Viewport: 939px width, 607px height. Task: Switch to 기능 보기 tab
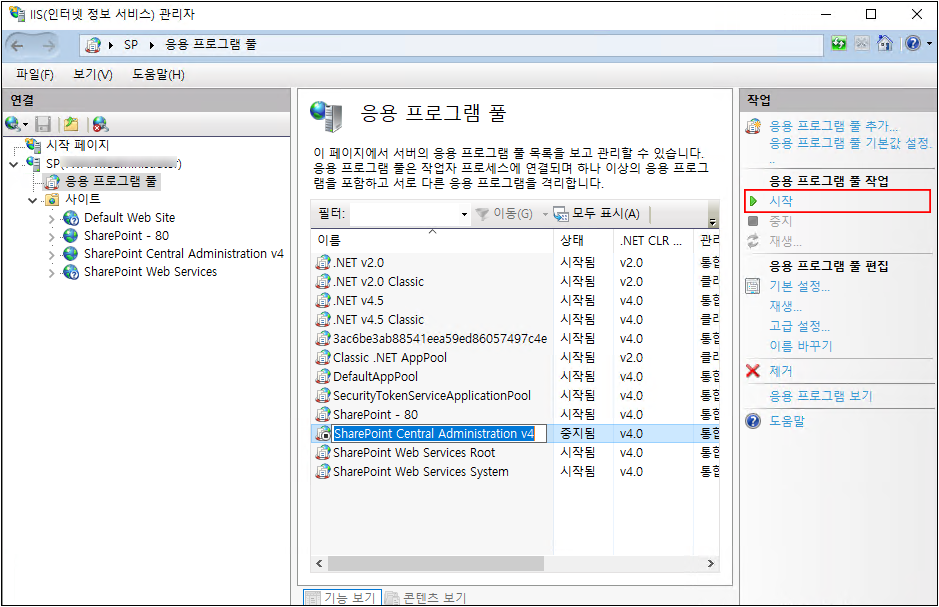tap(342, 597)
